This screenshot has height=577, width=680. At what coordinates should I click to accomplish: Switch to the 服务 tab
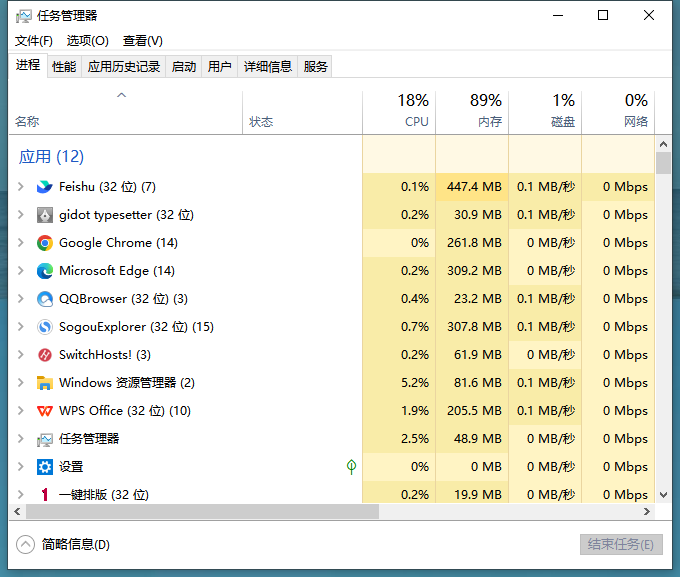click(315, 67)
